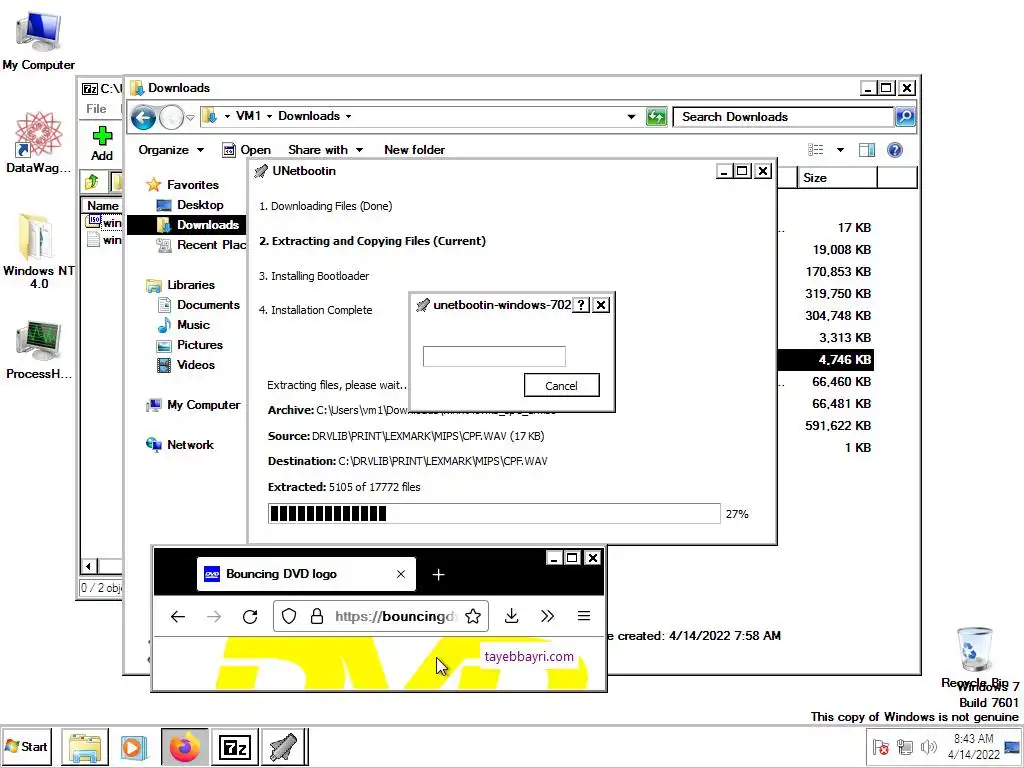Open Organize dropdown menu
The image size is (1024, 768).
point(171,150)
